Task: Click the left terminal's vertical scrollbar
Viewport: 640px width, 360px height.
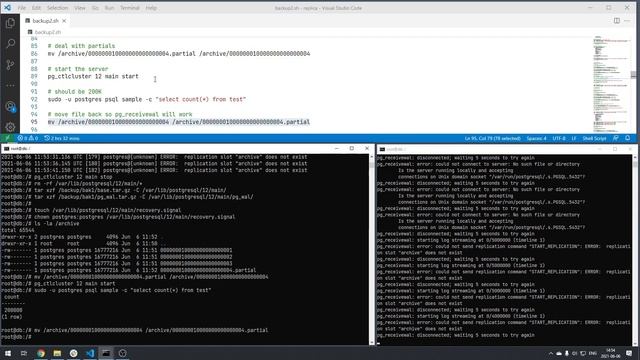Action: point(371,249)
